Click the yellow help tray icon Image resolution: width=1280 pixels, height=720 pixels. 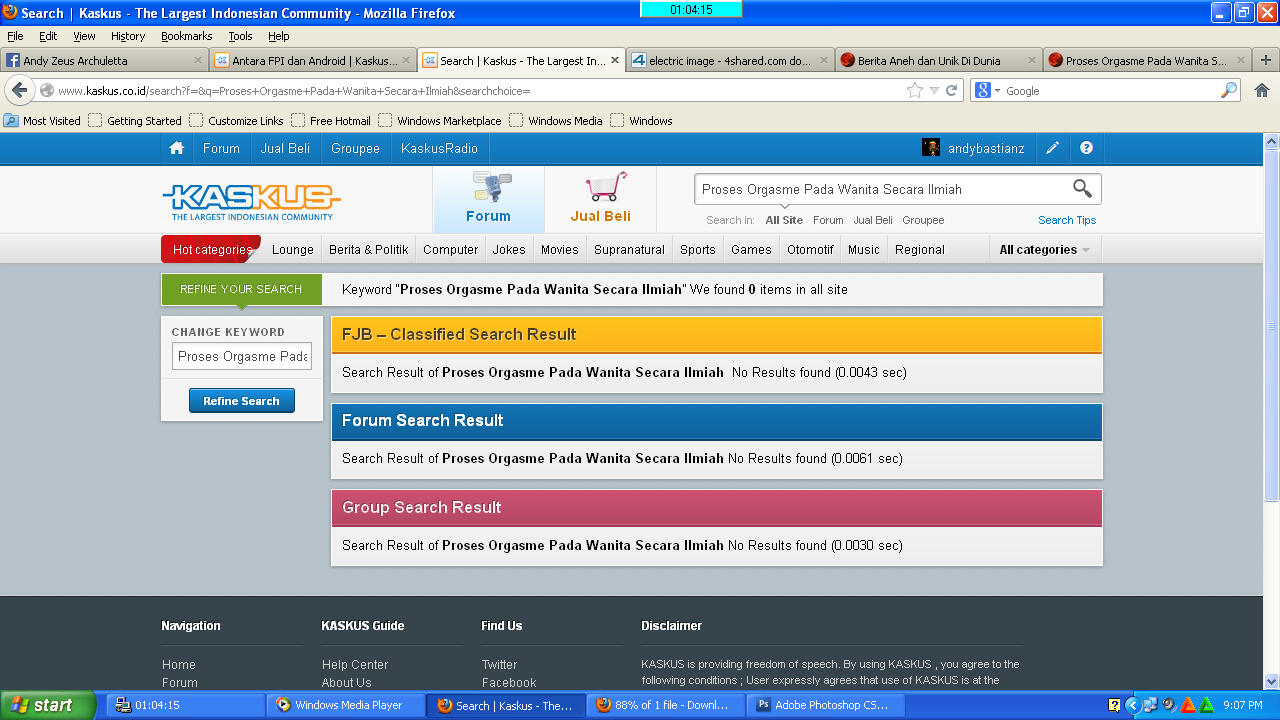(1115, 705)
